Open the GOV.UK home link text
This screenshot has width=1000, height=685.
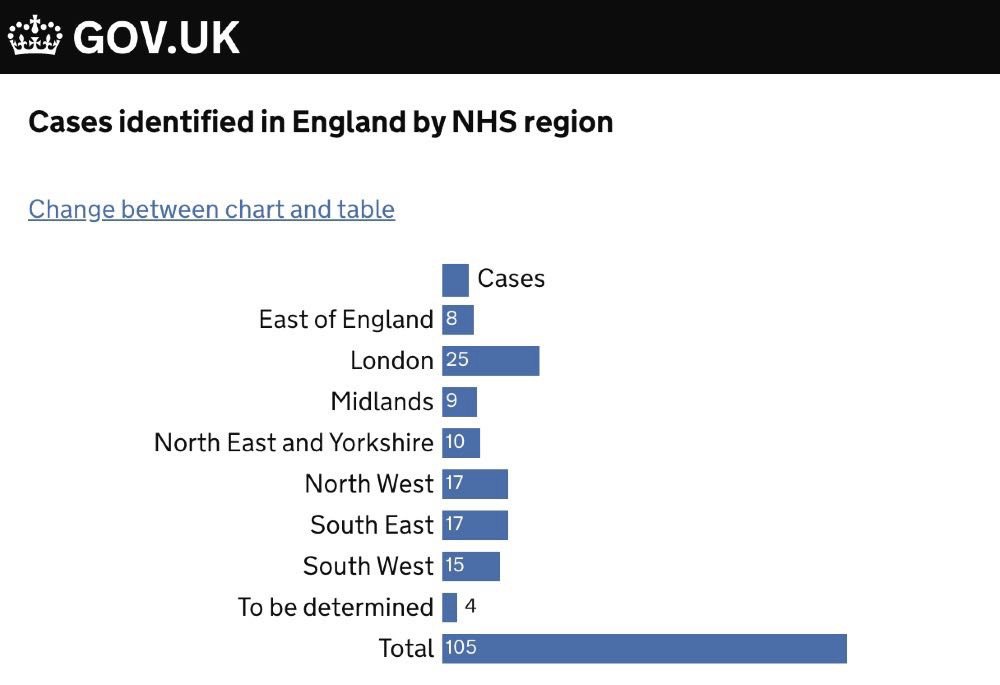(x=157, y=38)
